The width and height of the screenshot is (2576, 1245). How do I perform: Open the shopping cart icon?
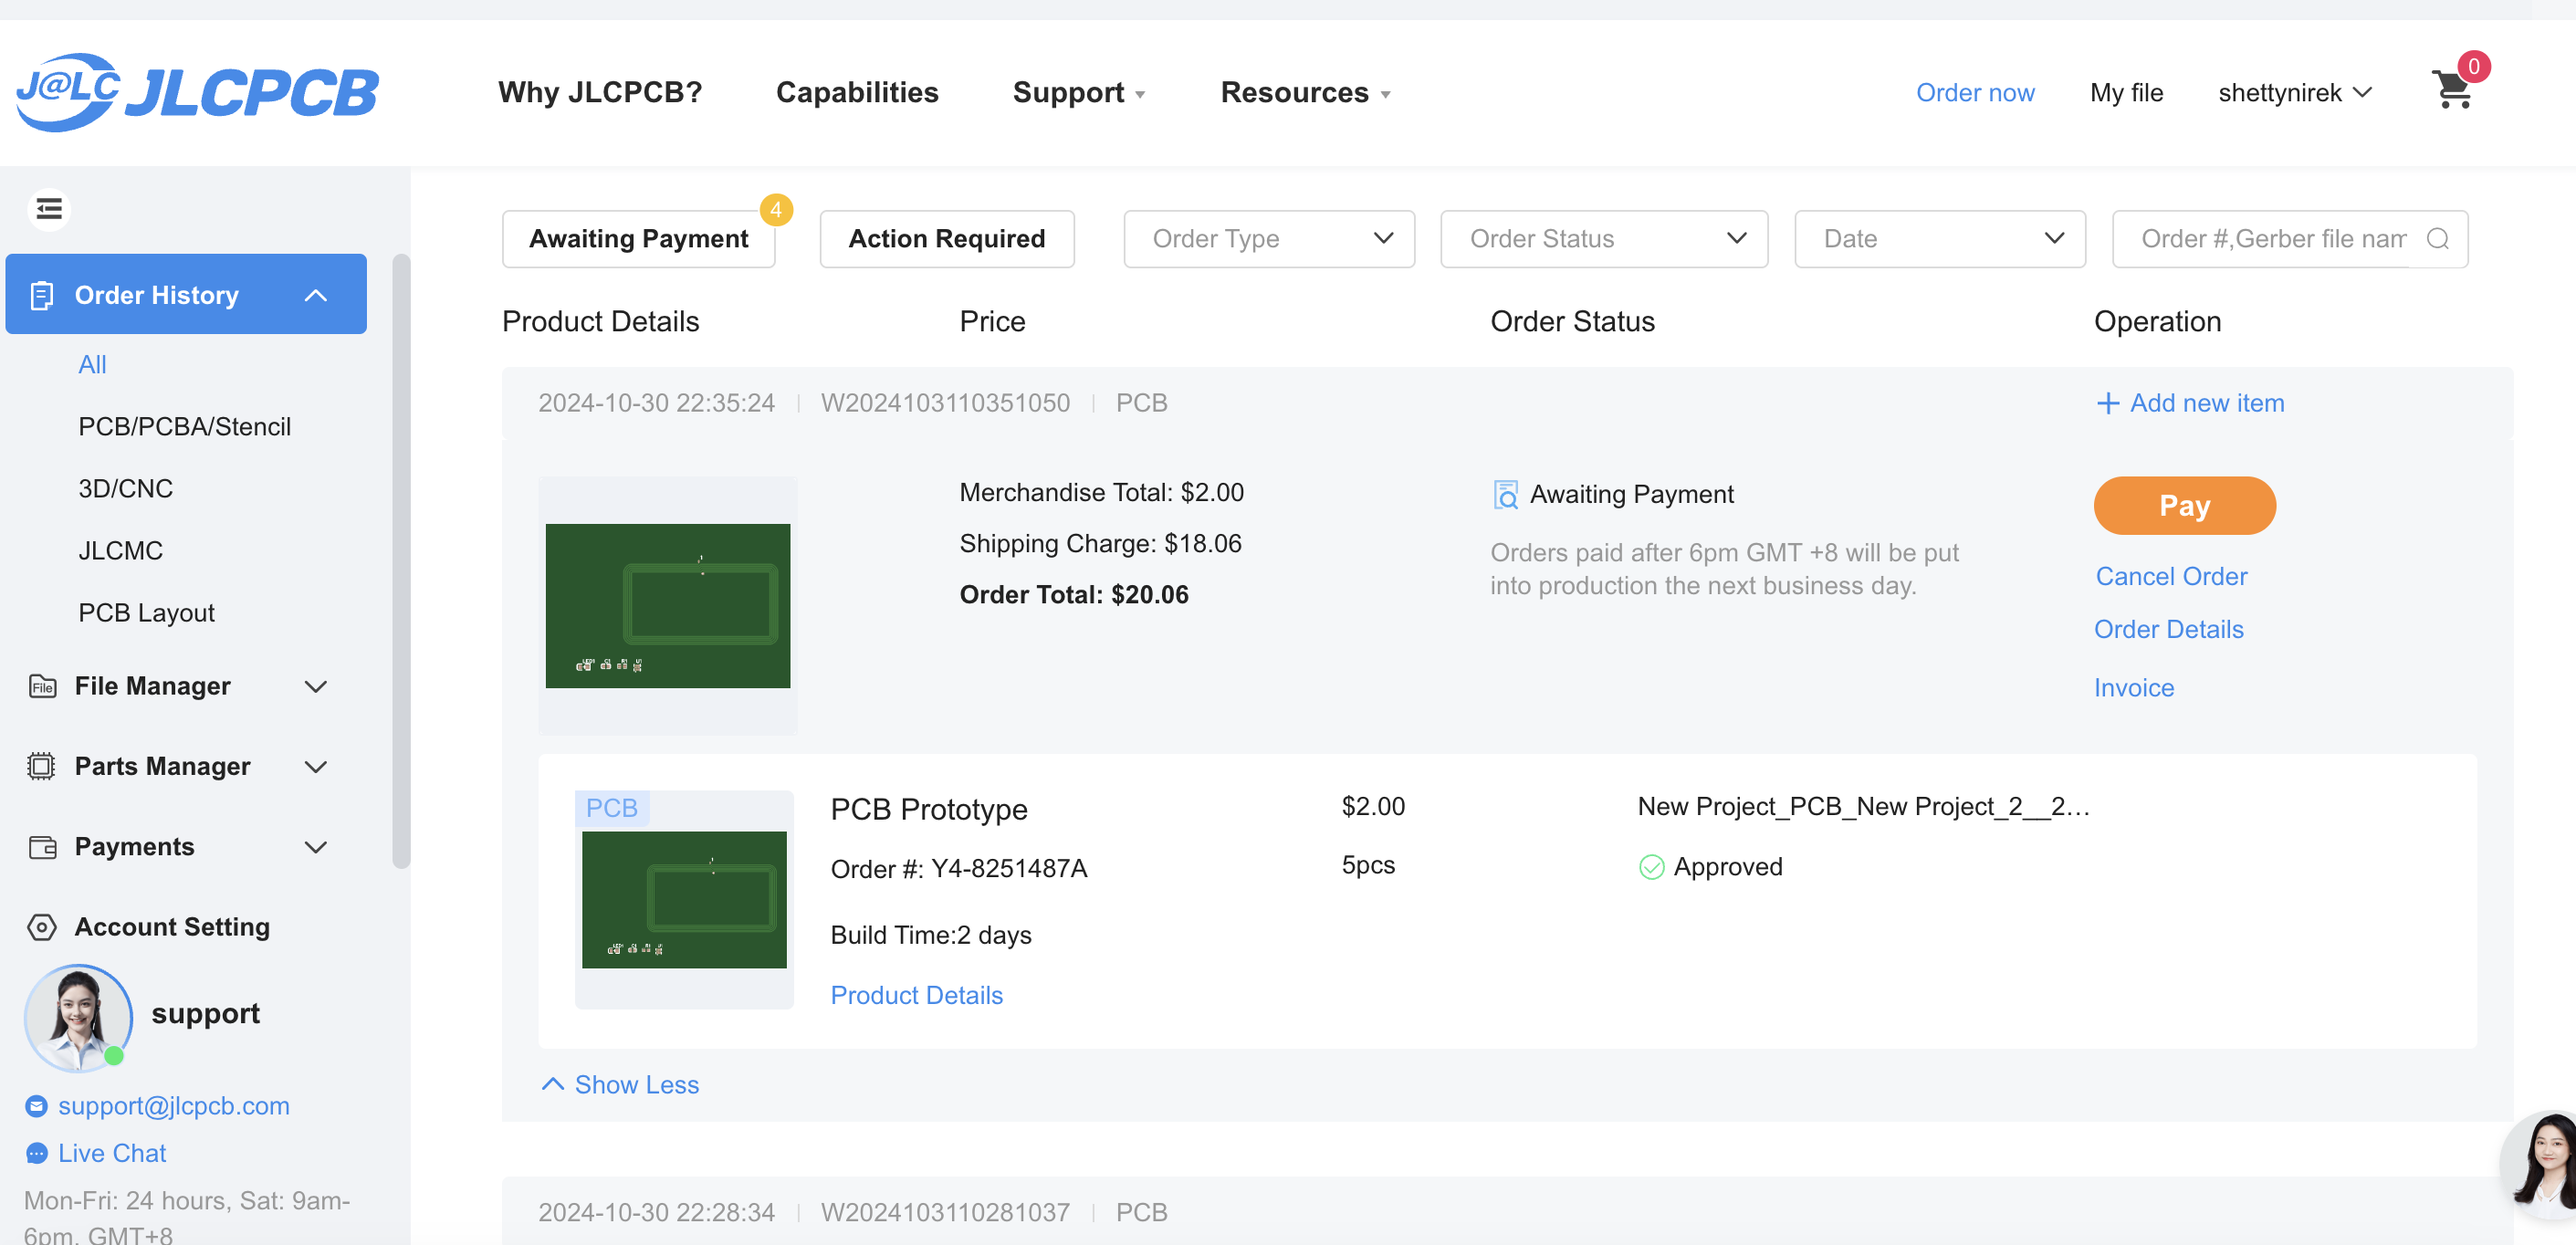click(x=2452, y=91)
